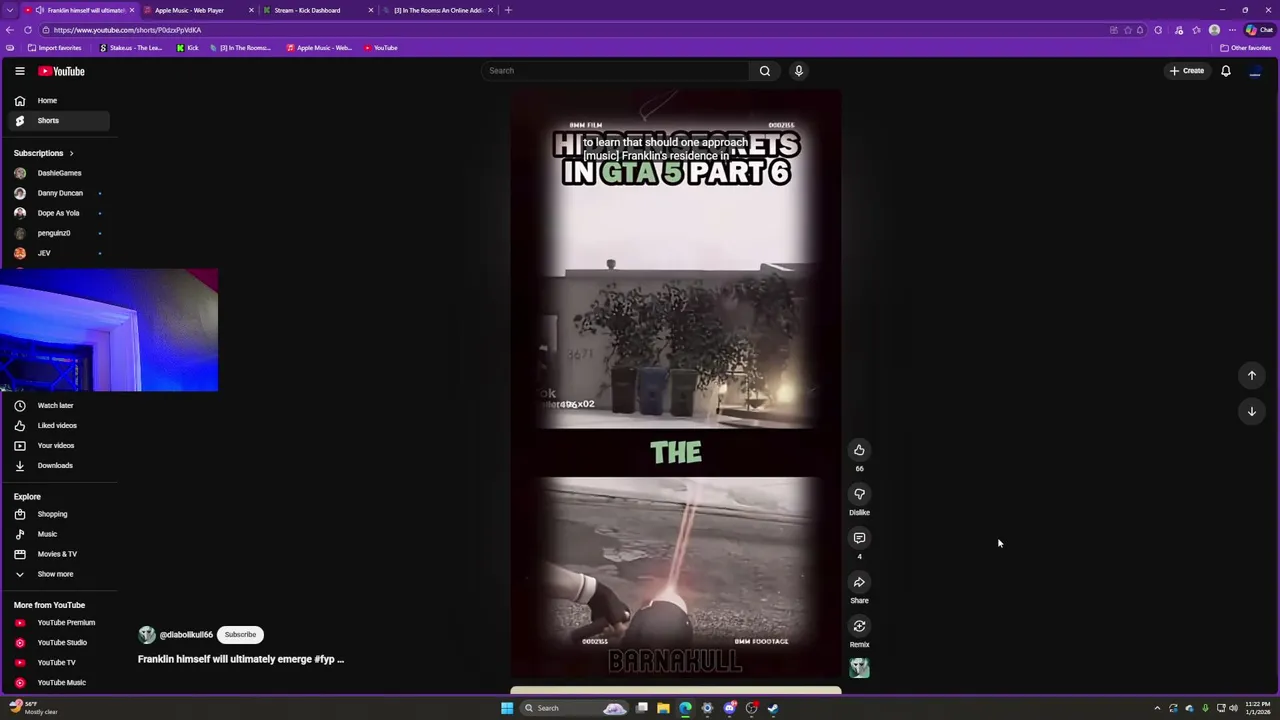The width and height of the screenshot is (1280, 720).
Task: Open Kick bookmark in favorites bar
Action: pyautogui.click(x=187, y=48)
